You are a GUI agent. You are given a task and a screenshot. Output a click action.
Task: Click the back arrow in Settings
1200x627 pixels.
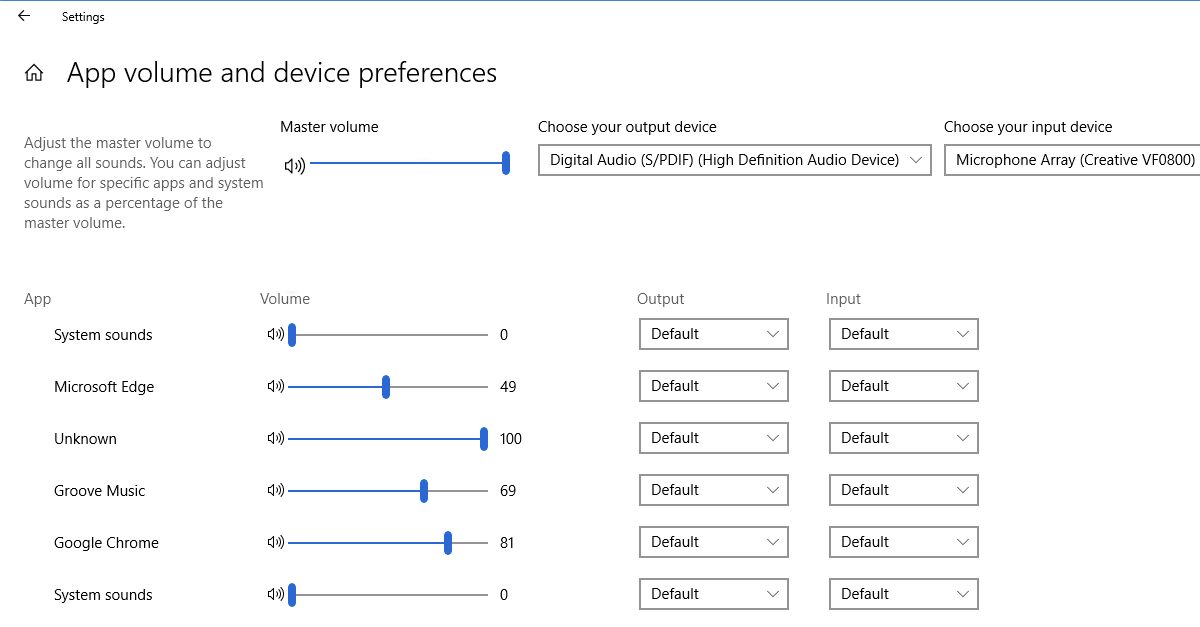pyautogui.click(x=24, y=16)
